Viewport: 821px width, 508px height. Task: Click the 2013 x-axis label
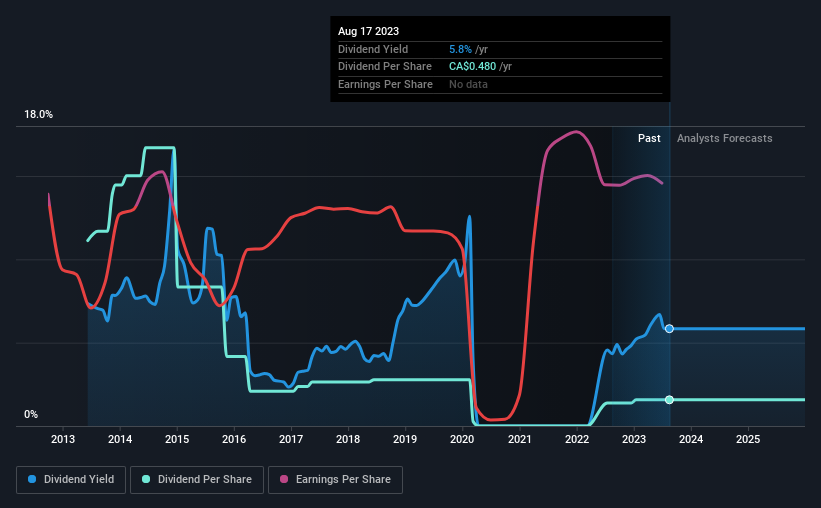click(x=63, y=439)
